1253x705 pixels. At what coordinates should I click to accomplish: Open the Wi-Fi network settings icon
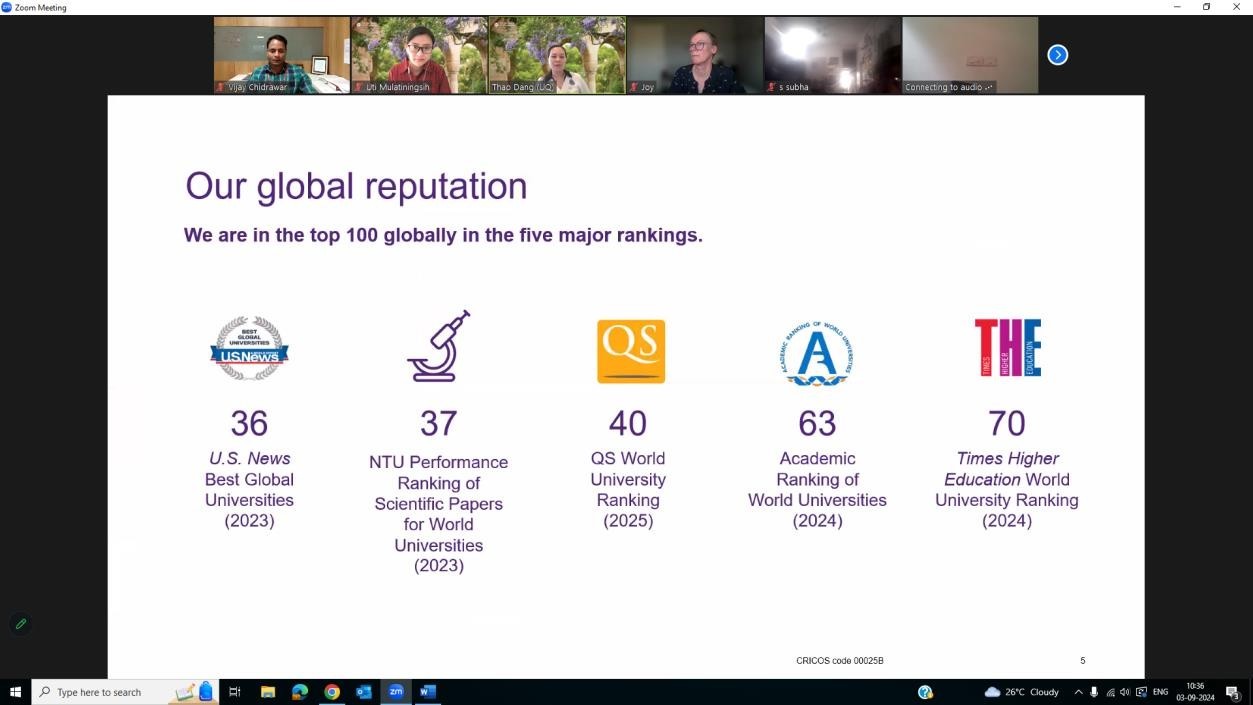click(x=1110, y=692)
